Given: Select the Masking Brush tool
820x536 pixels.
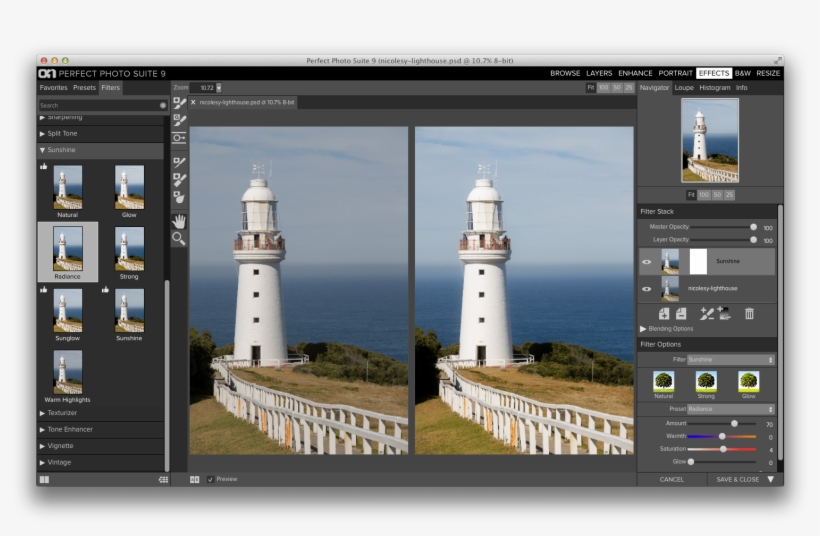Looking at the screenshot, I should point(179,103).
